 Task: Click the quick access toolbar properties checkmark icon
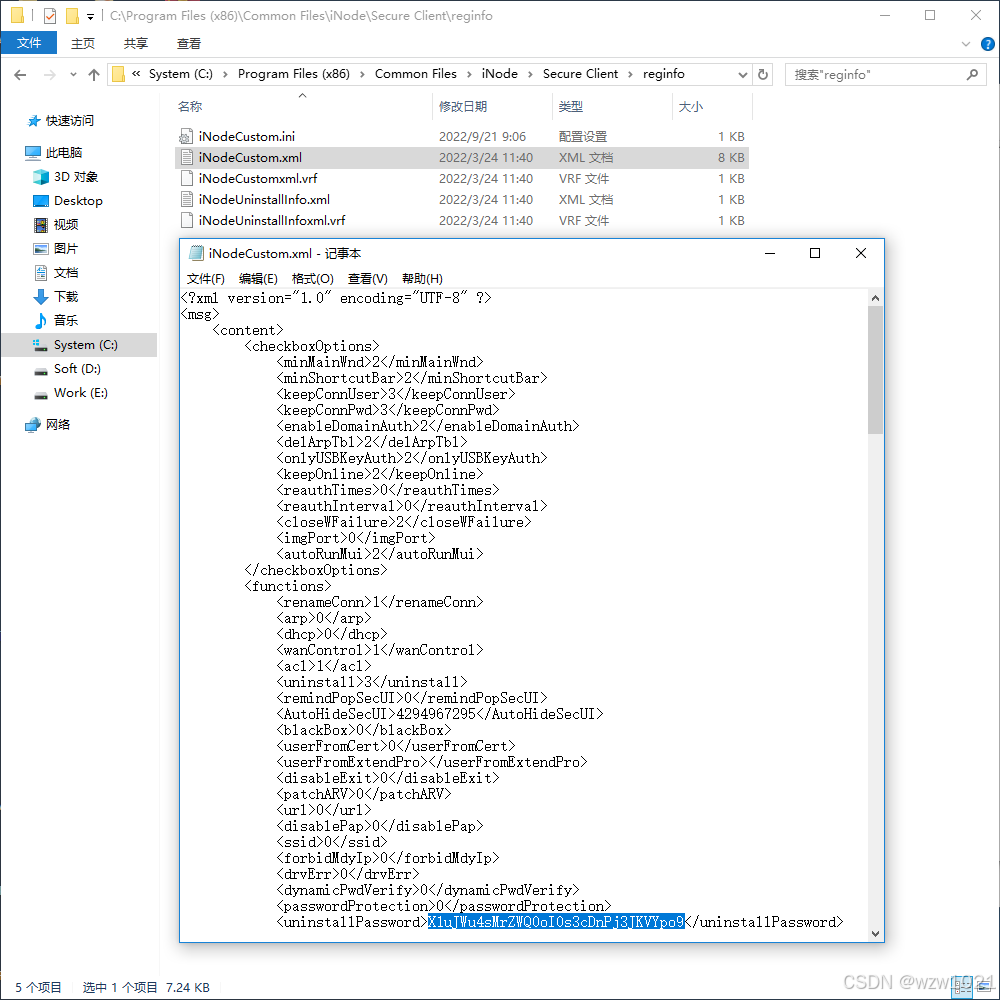[50, 16]
